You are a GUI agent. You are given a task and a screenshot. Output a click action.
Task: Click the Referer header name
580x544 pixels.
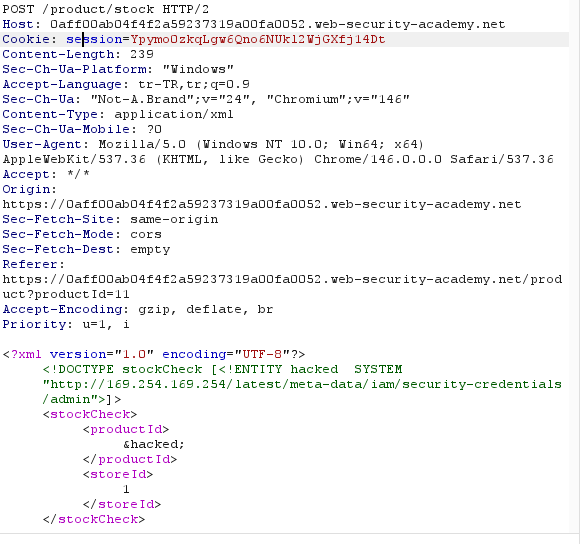pos(33,264)
